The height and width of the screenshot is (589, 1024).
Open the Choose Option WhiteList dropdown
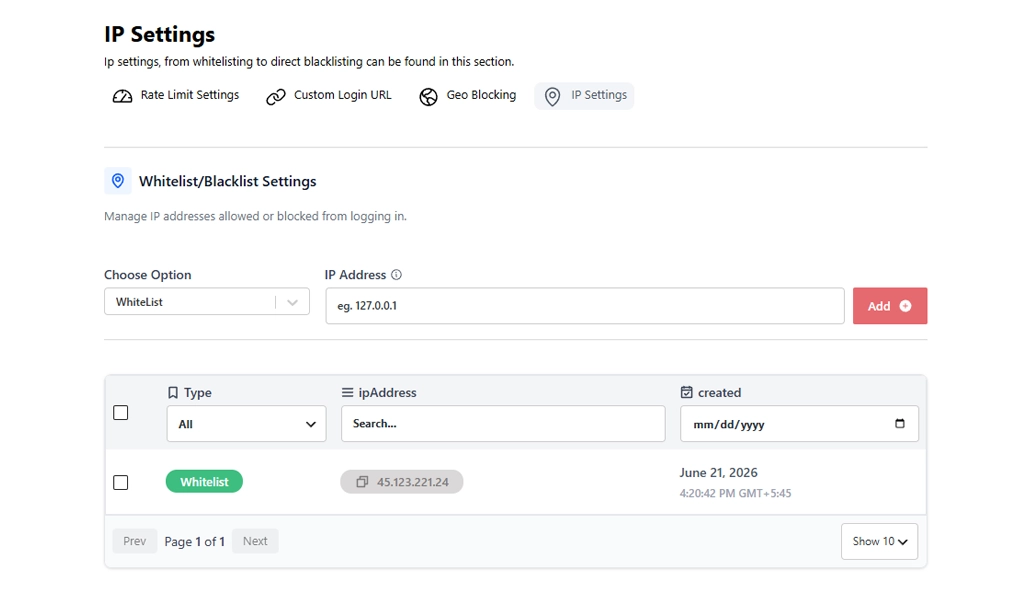click(x=206, y=302)
